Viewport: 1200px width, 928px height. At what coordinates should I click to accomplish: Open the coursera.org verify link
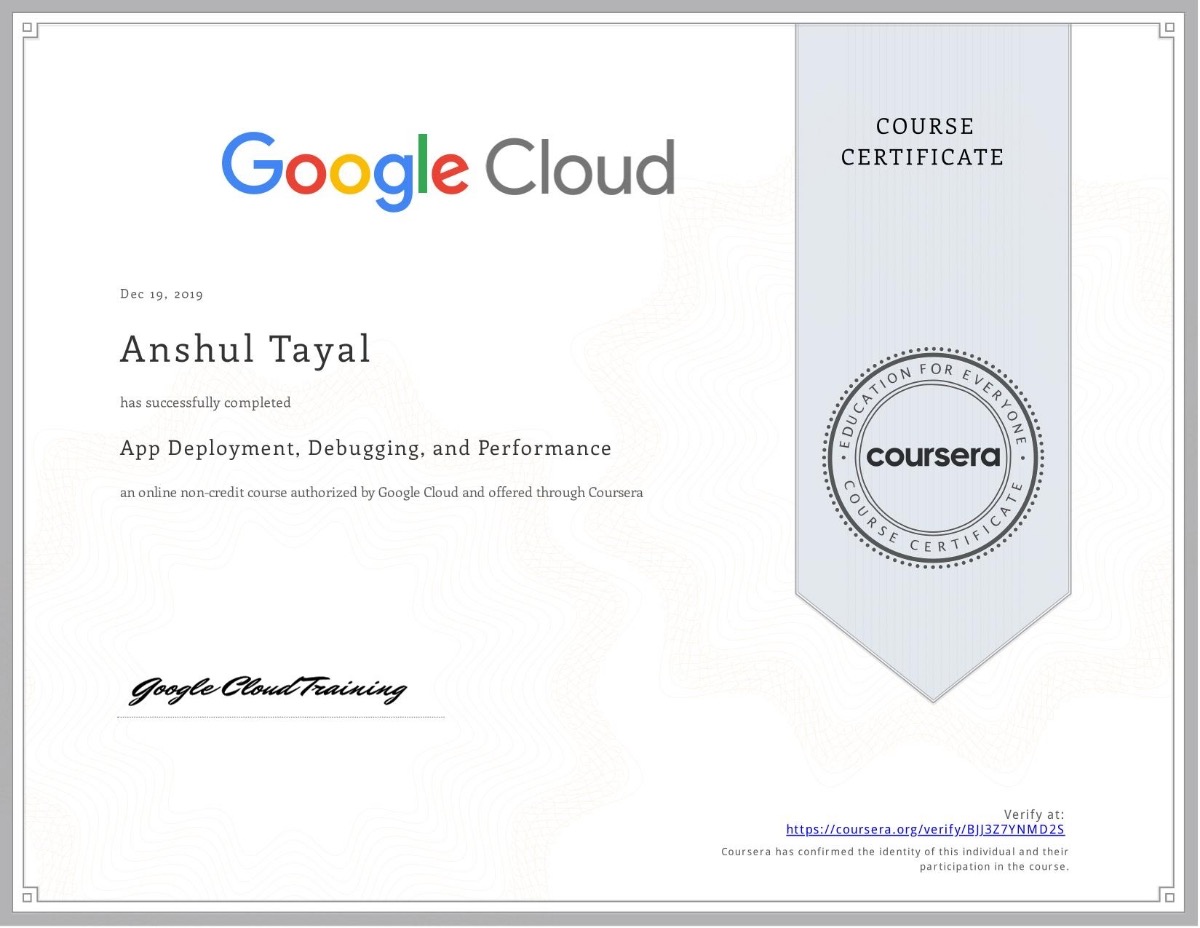925,829
